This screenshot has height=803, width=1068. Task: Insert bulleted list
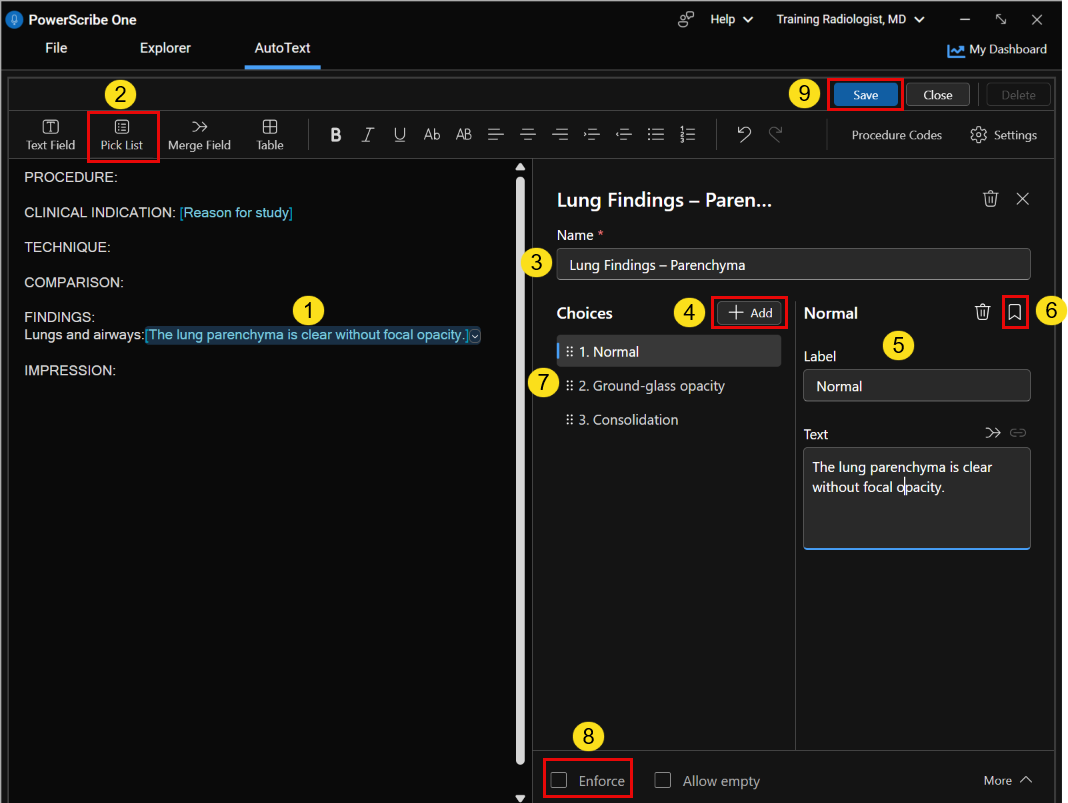(x=656, y=135)
